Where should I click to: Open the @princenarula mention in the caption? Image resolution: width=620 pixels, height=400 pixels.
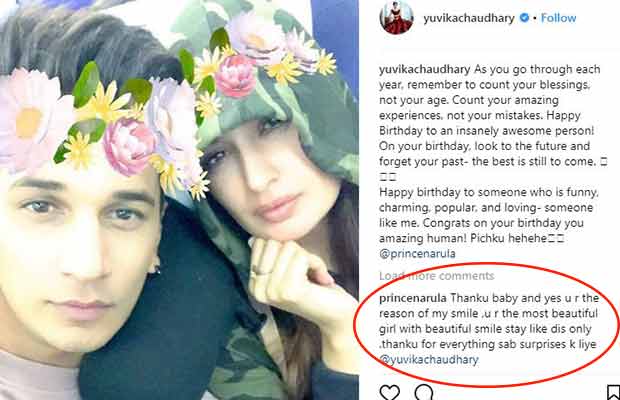click(417, 253)
